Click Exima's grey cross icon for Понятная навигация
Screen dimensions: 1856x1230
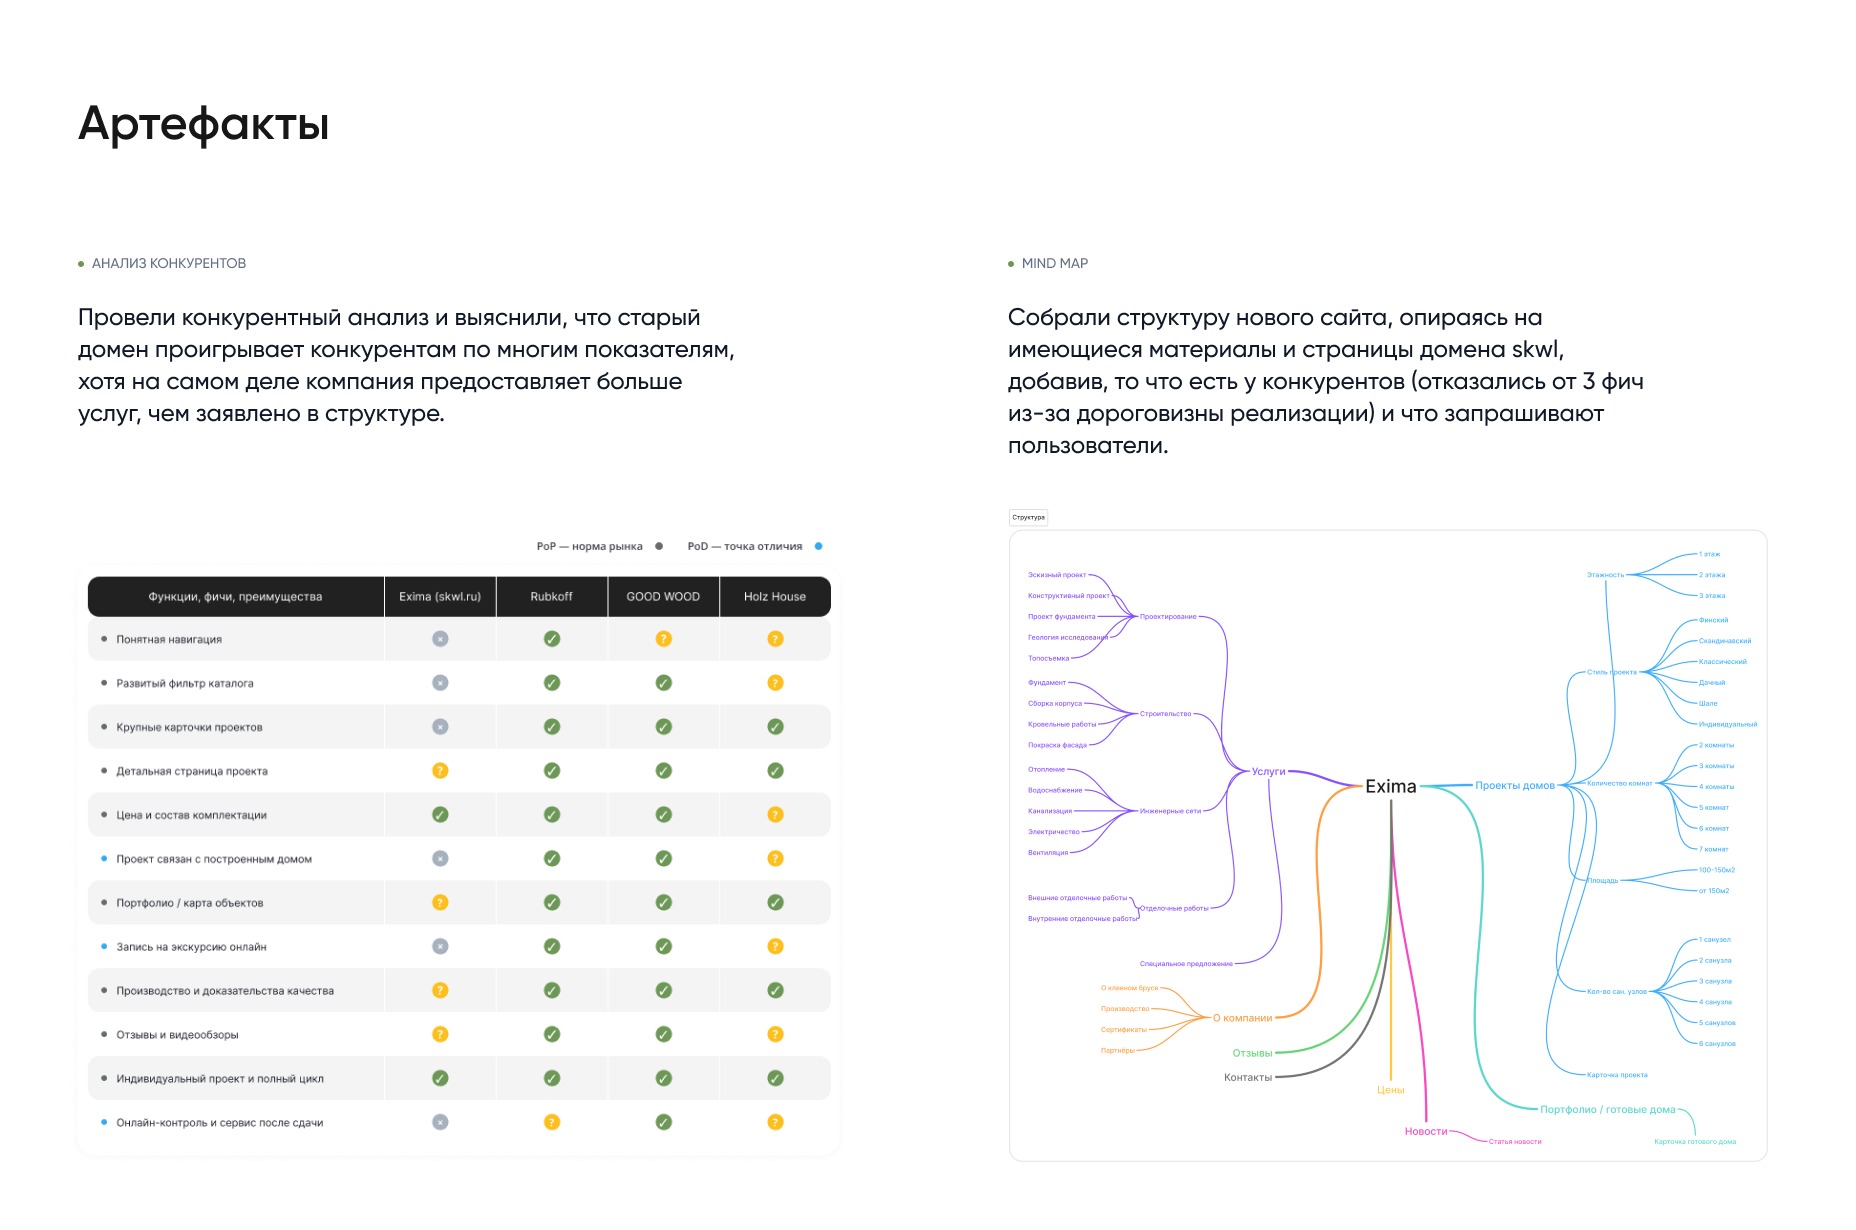(x=440, y=639)
